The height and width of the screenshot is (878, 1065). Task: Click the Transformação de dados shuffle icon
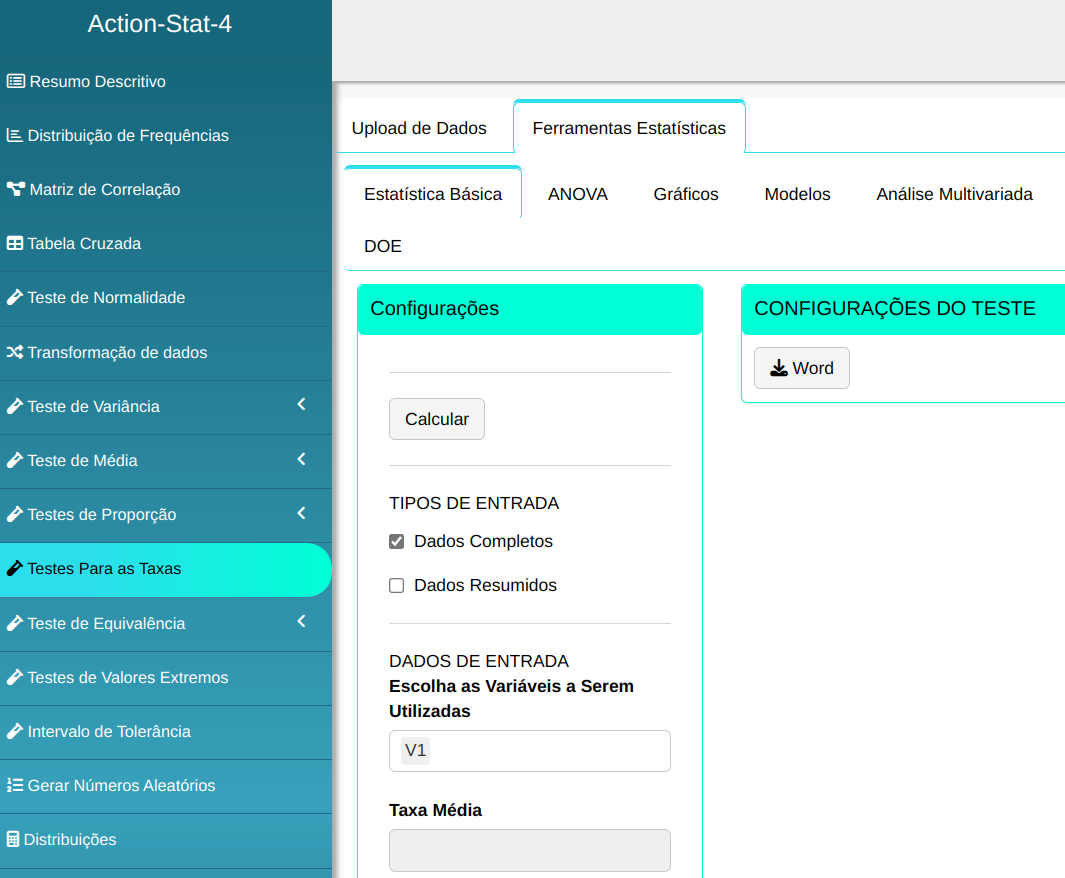(x=15, y=353)
